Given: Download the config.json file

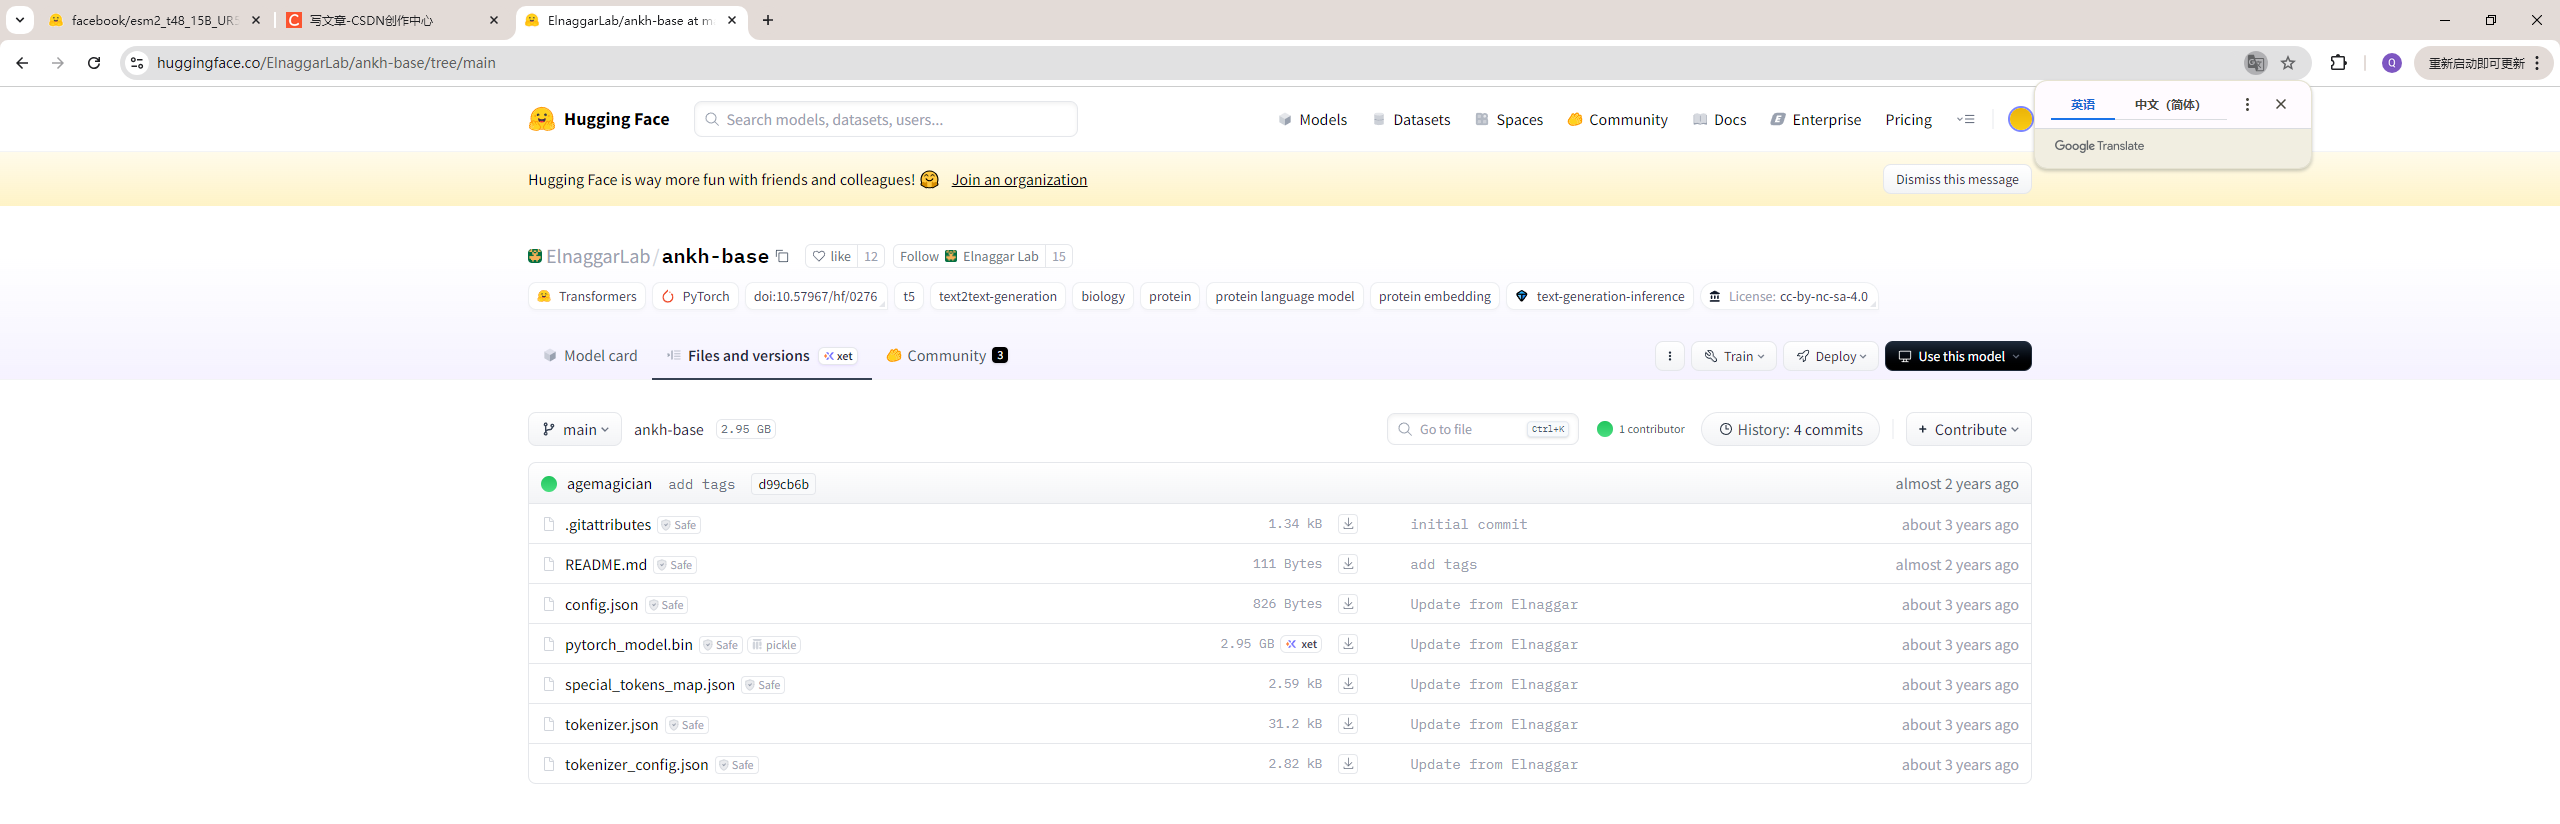Looking at the screenshot, I should 1348,604.
